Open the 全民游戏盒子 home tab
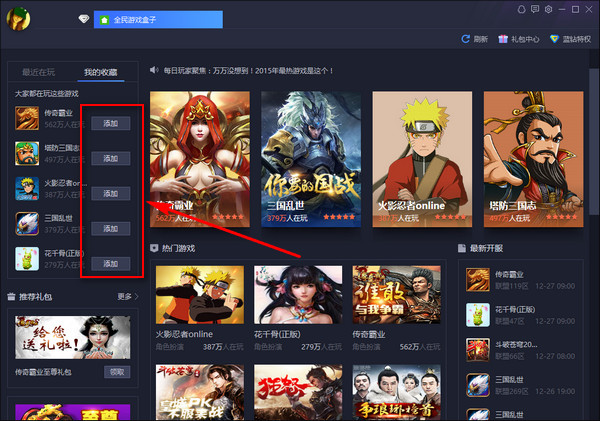Image resolution: width=600 pixels, height=421 pixels. (158, 20)
